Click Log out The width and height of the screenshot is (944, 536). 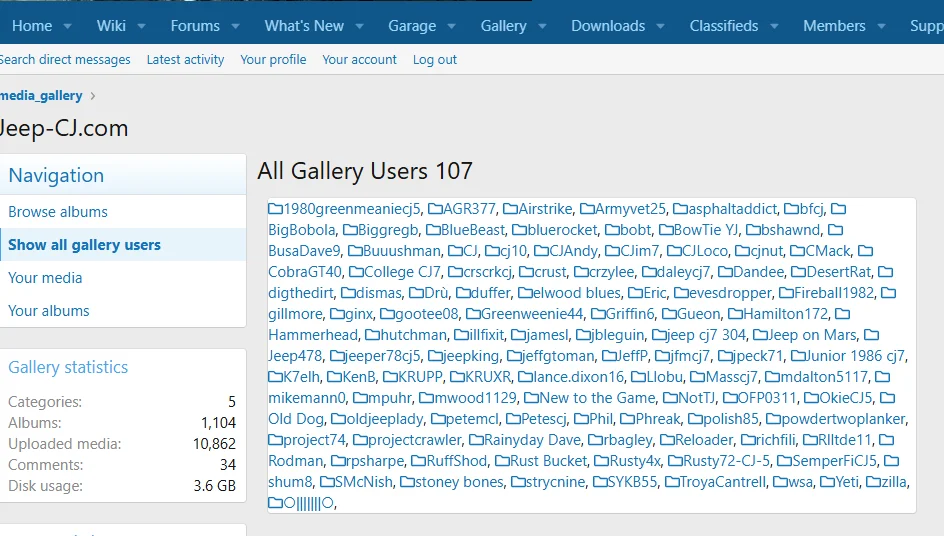tap(435, 60)
